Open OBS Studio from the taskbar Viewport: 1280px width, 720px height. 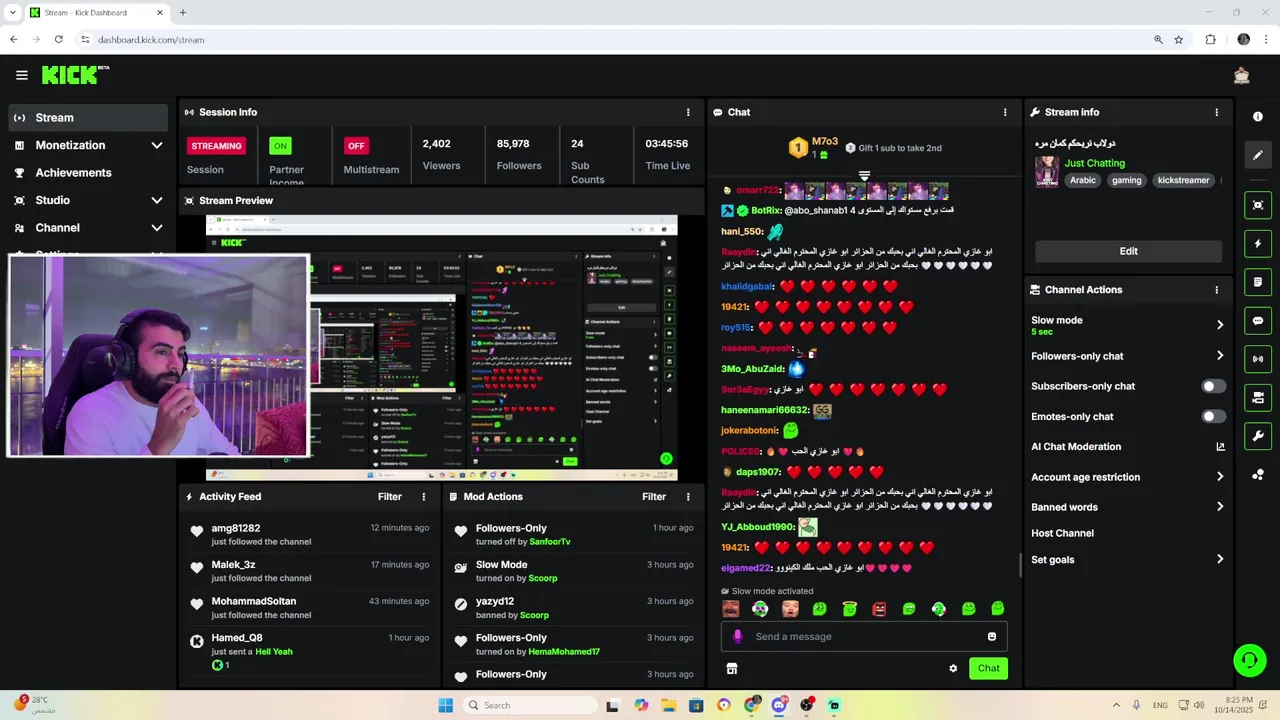(806, 705)
